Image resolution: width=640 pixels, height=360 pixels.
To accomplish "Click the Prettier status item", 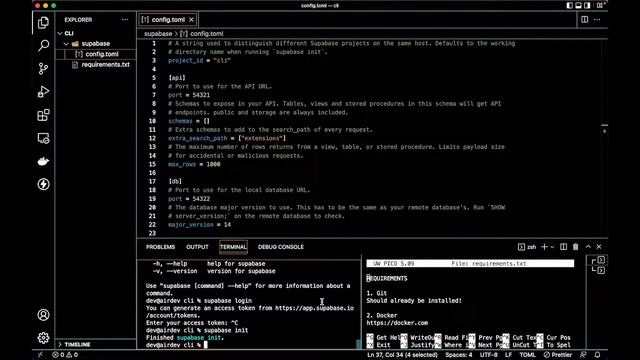I will [x=558, y=355].
